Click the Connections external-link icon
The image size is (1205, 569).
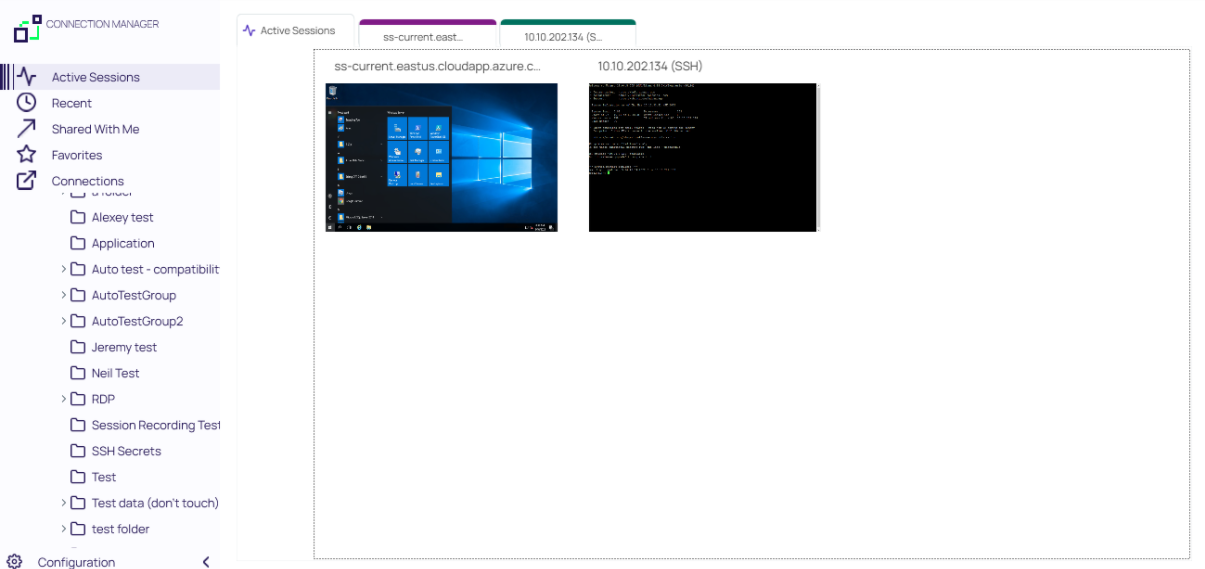tap(27, 181)
